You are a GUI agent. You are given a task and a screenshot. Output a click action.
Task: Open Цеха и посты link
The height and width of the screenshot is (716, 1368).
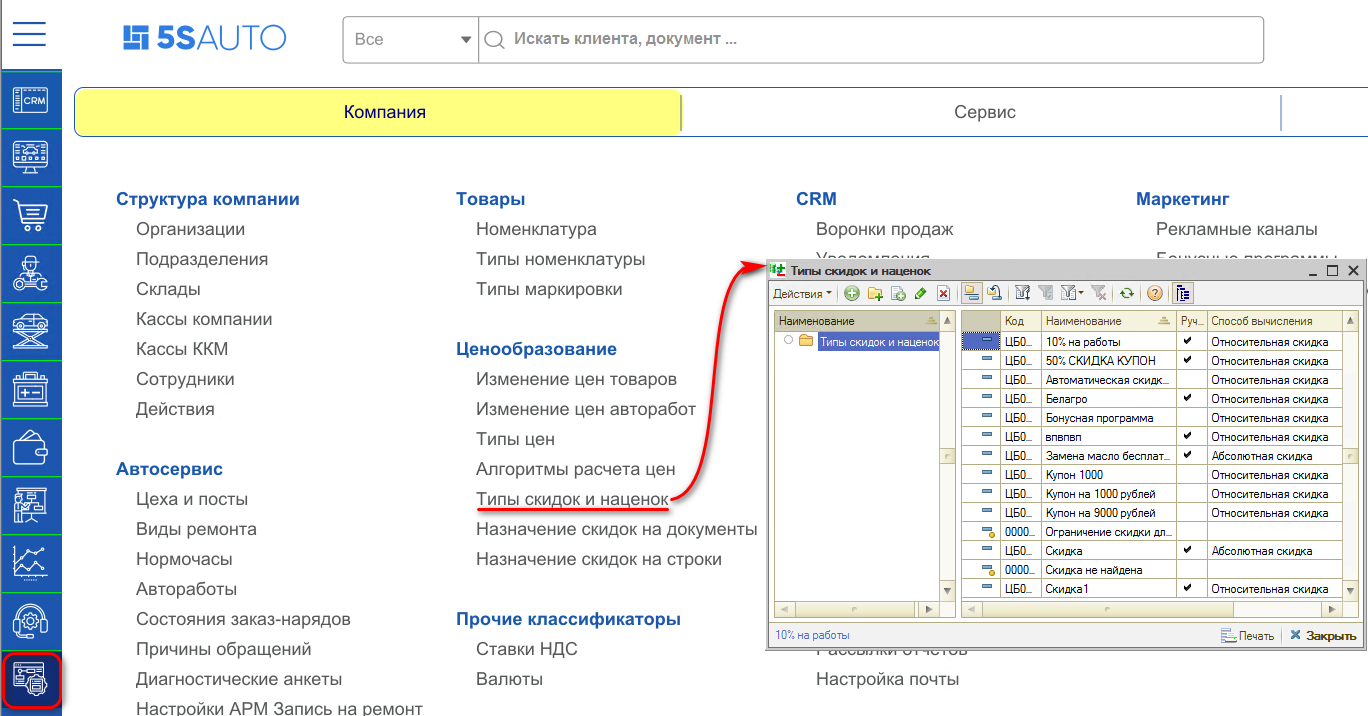coord(192,499)
